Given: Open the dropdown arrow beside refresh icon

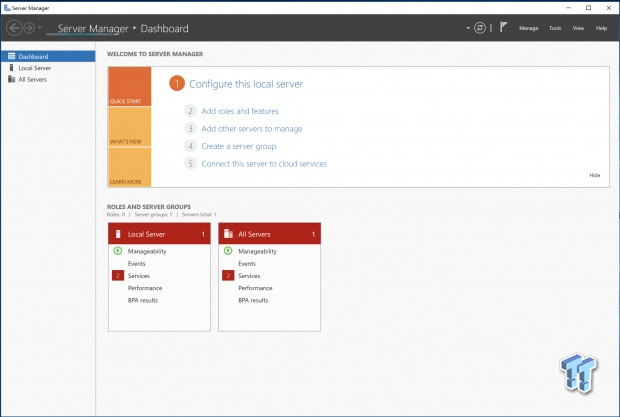Looking at the screenshot, I should pos(468,28).
